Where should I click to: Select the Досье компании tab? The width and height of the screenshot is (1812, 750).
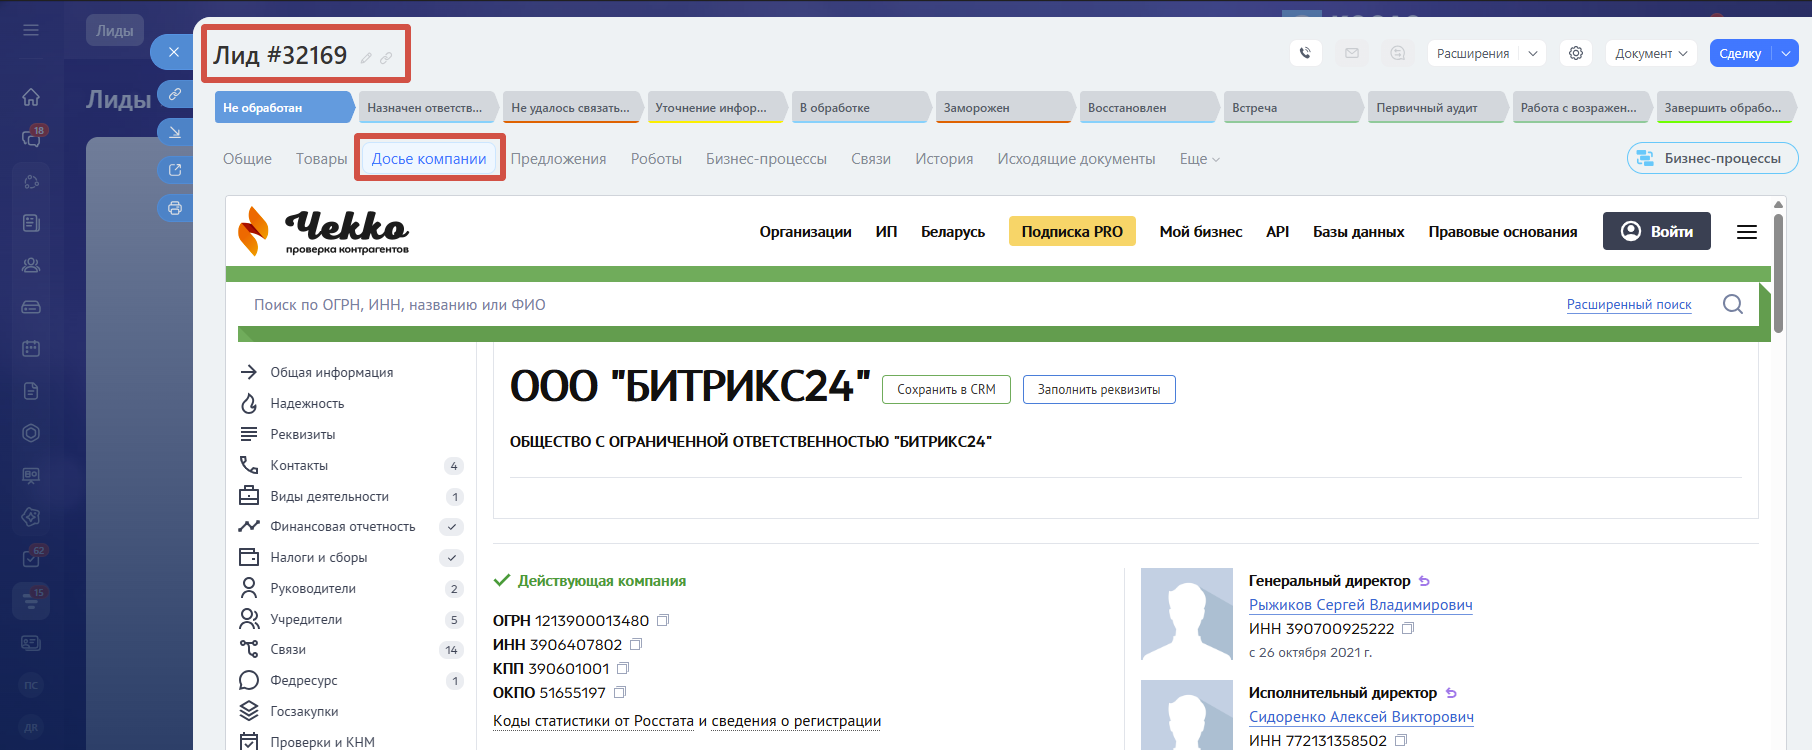(429, 159)
